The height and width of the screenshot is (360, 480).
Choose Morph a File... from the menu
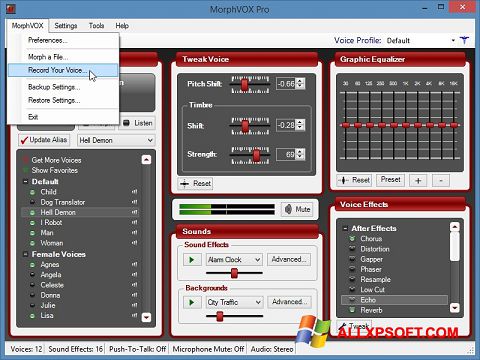[63, 57]
